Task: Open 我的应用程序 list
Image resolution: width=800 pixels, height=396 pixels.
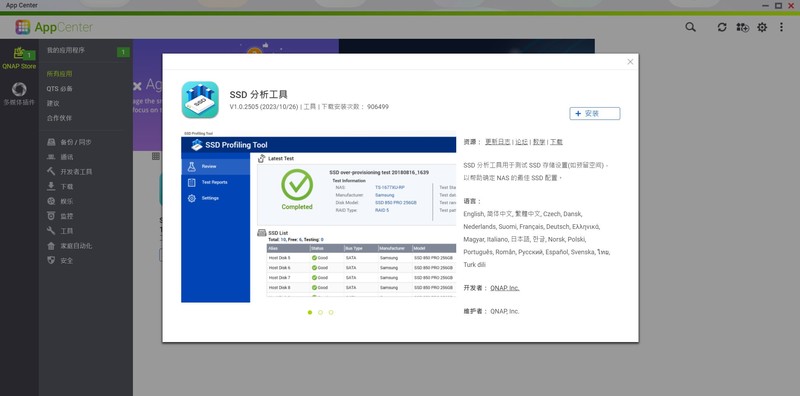Action: [x=66, y=51]
